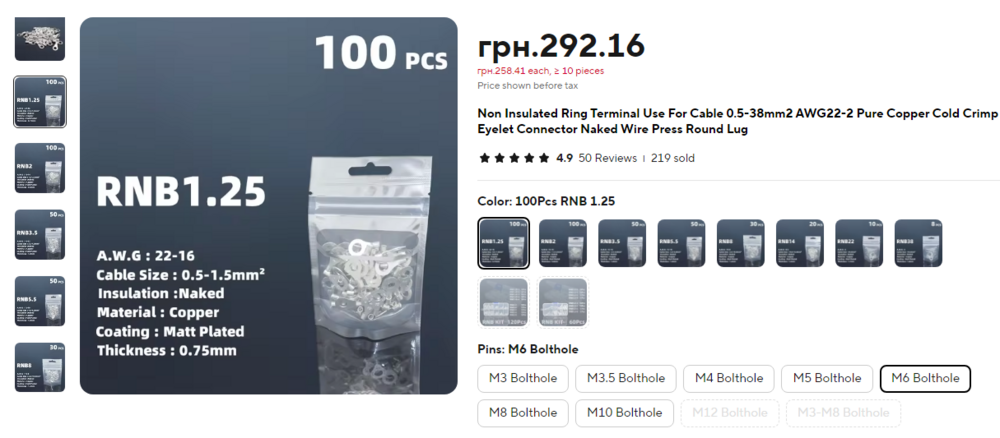1000x438 pixels.
Task: Pick the RNB14 20pcs variant swatch
Action: (x=800, y=243)
